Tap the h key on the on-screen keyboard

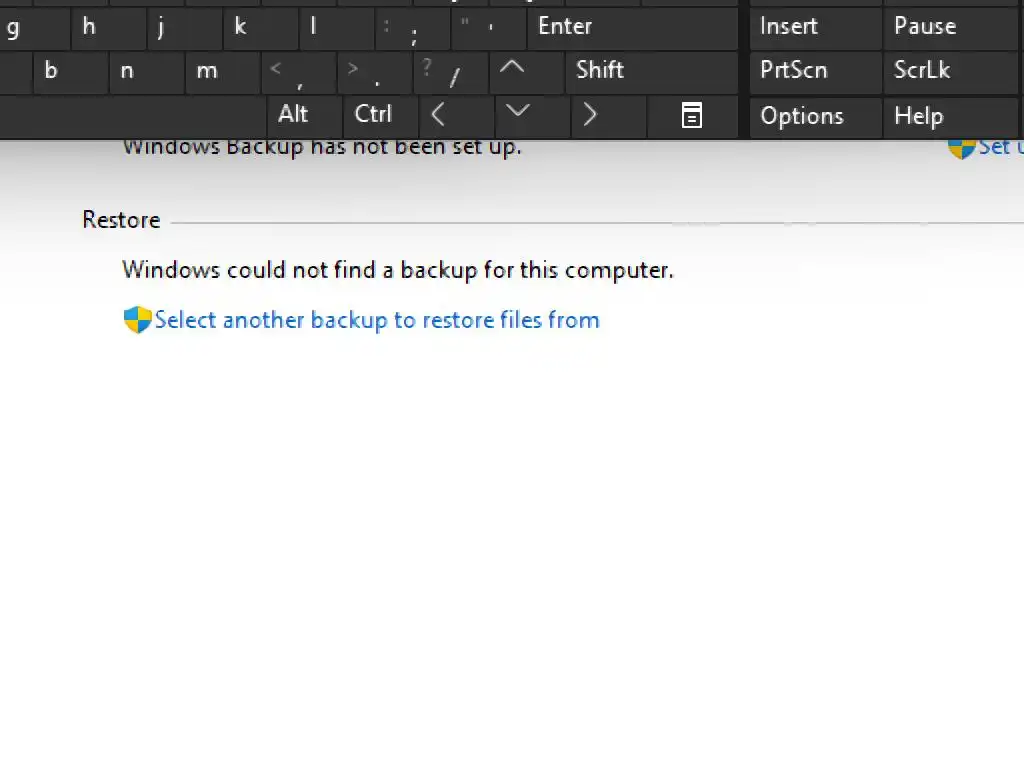tap(108, 28)
